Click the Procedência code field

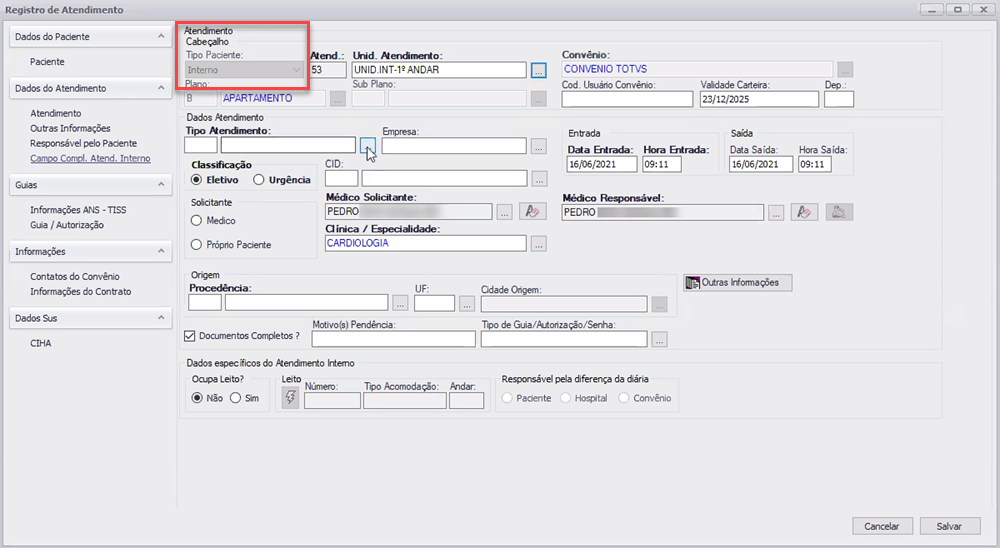(205, 302)
